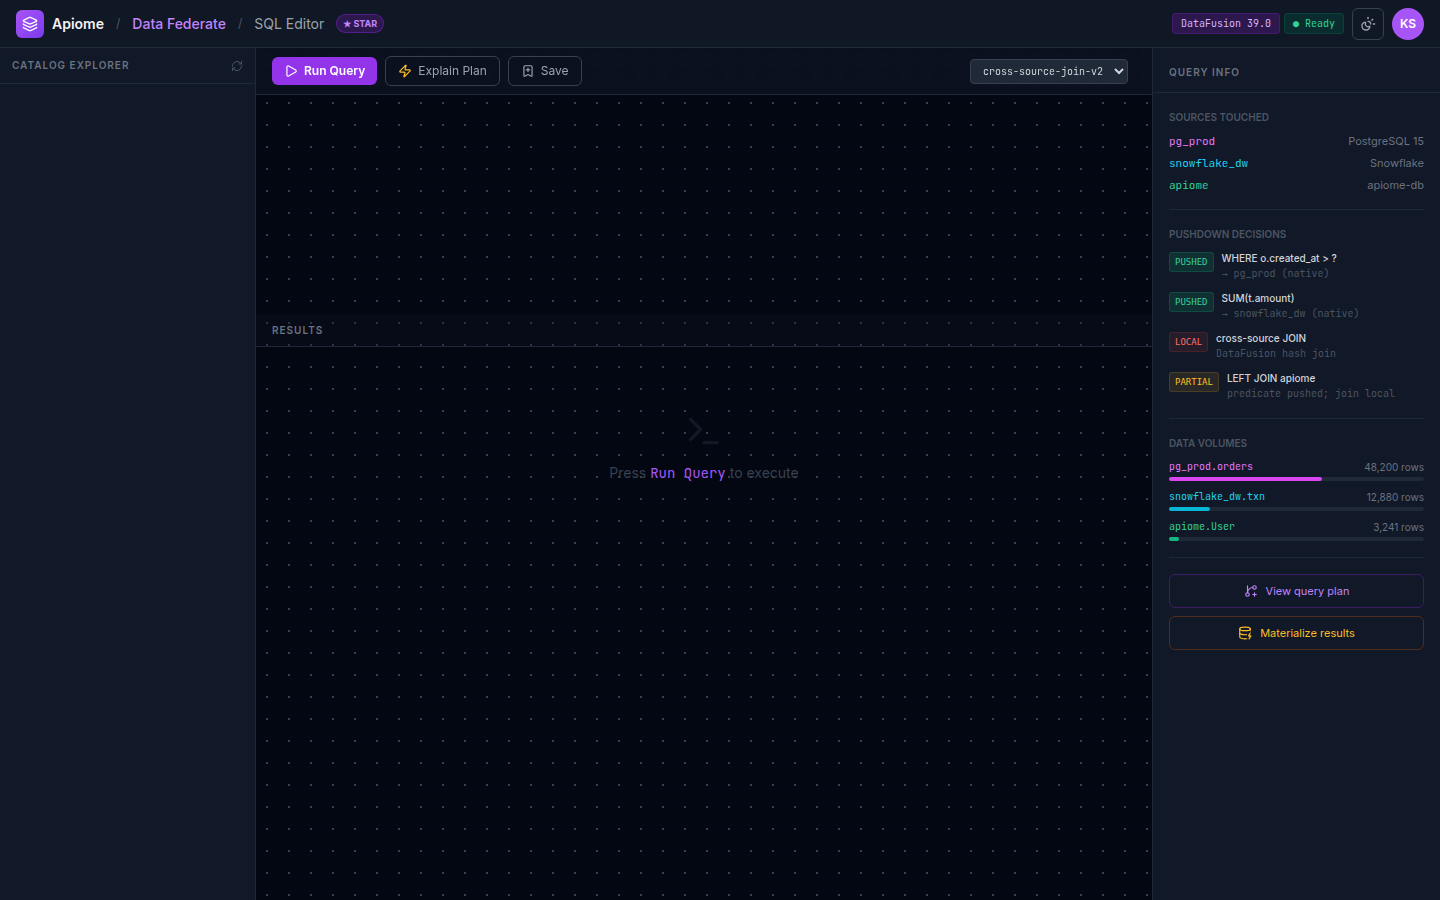Open the cross-source-join-v2 query dropdown
The width and height of the screenshot is (1440, 900).
click(x=1049, y=71)
